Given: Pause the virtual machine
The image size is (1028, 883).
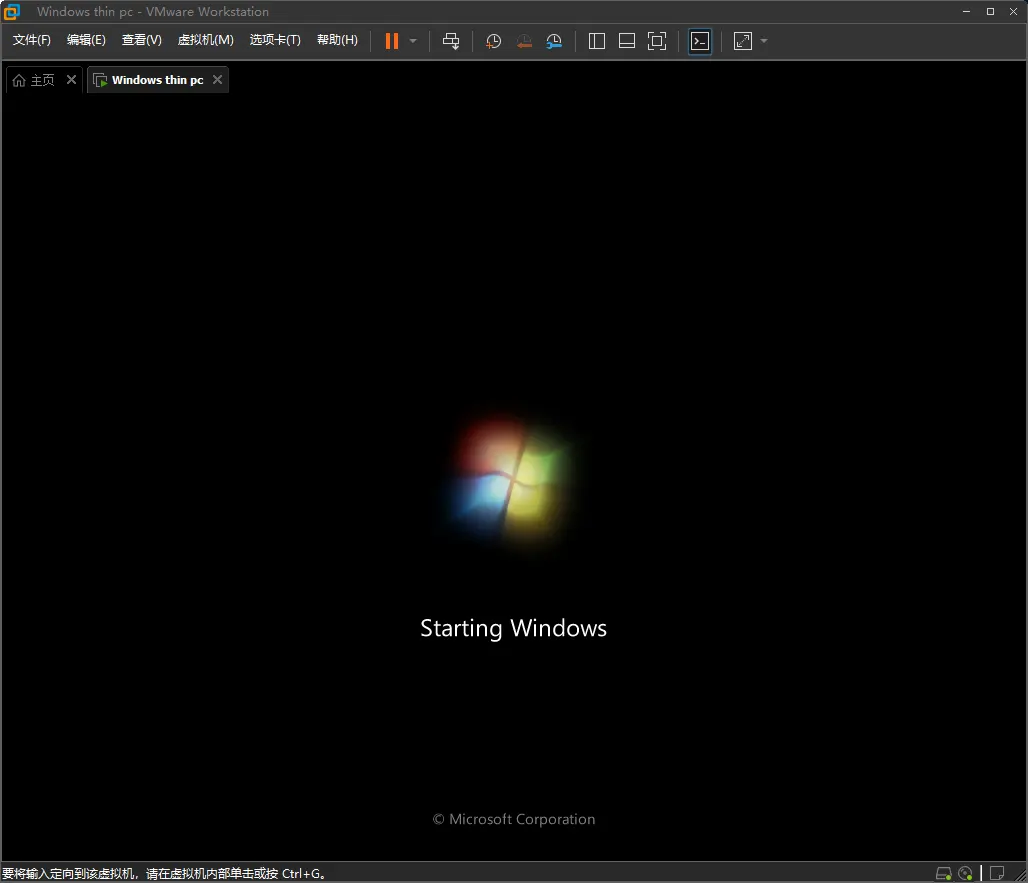Looking at the screenshot, I should tap(391, 41).
